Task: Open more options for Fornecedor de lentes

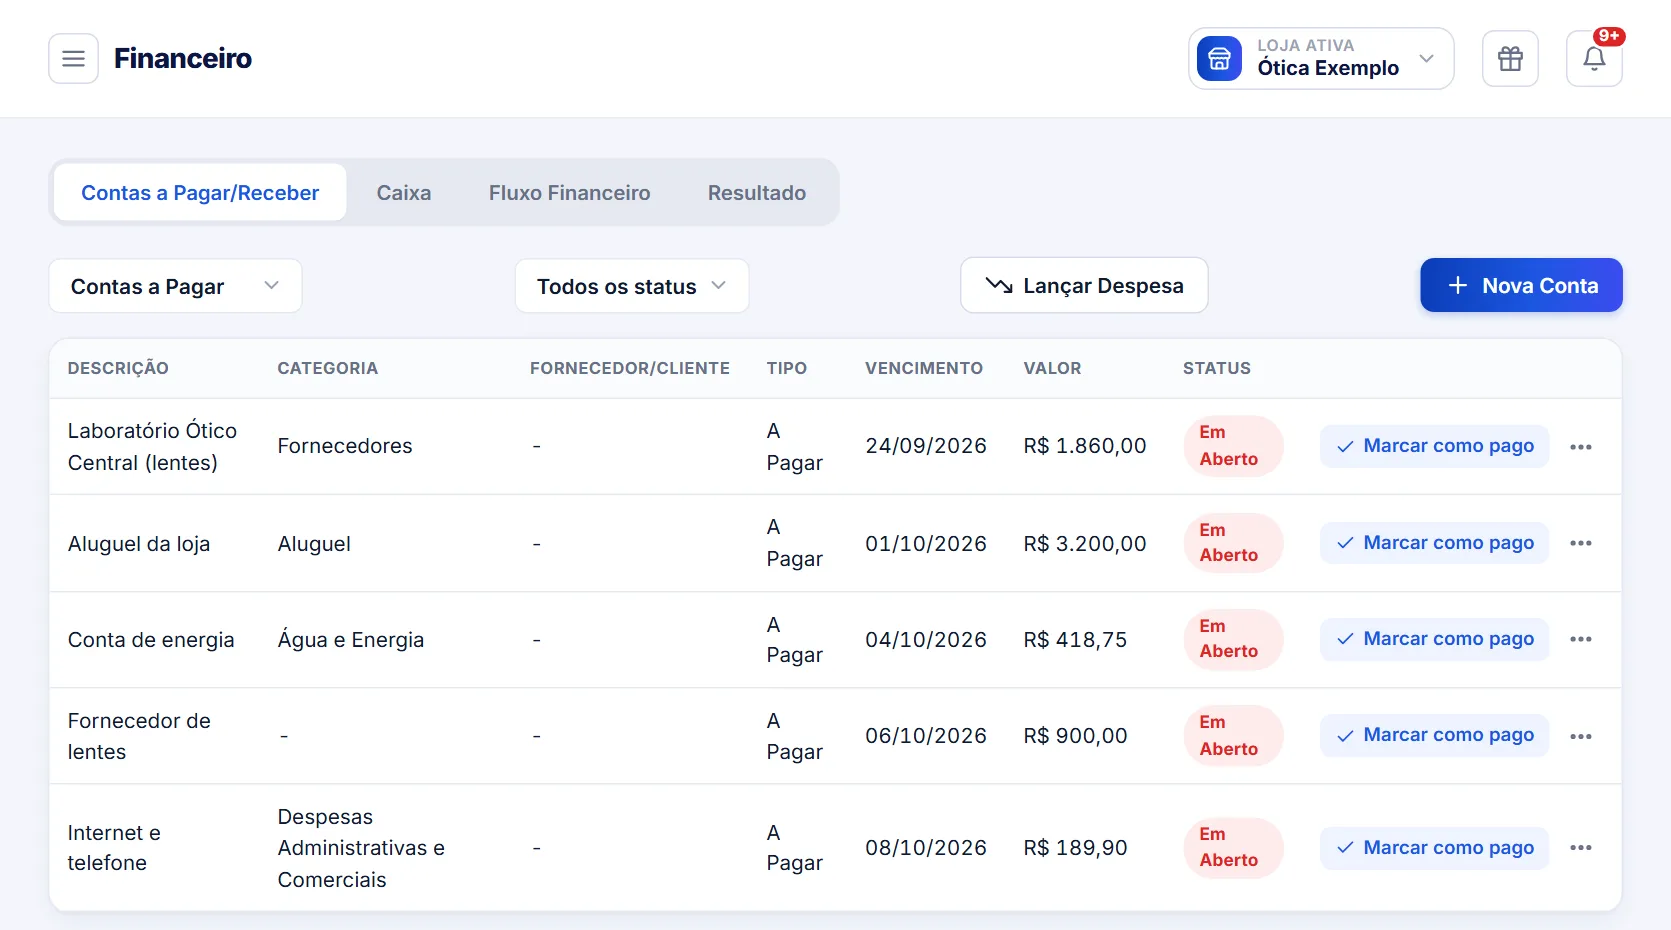Action: (1580, 736)
